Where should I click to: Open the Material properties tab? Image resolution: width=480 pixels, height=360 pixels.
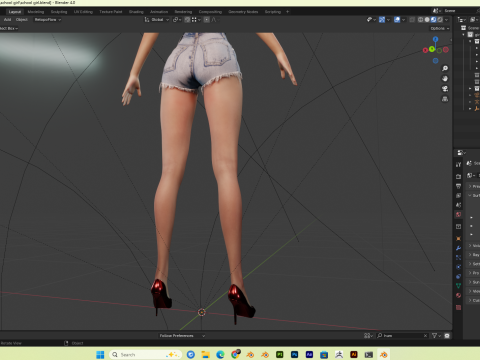[458, 295]
